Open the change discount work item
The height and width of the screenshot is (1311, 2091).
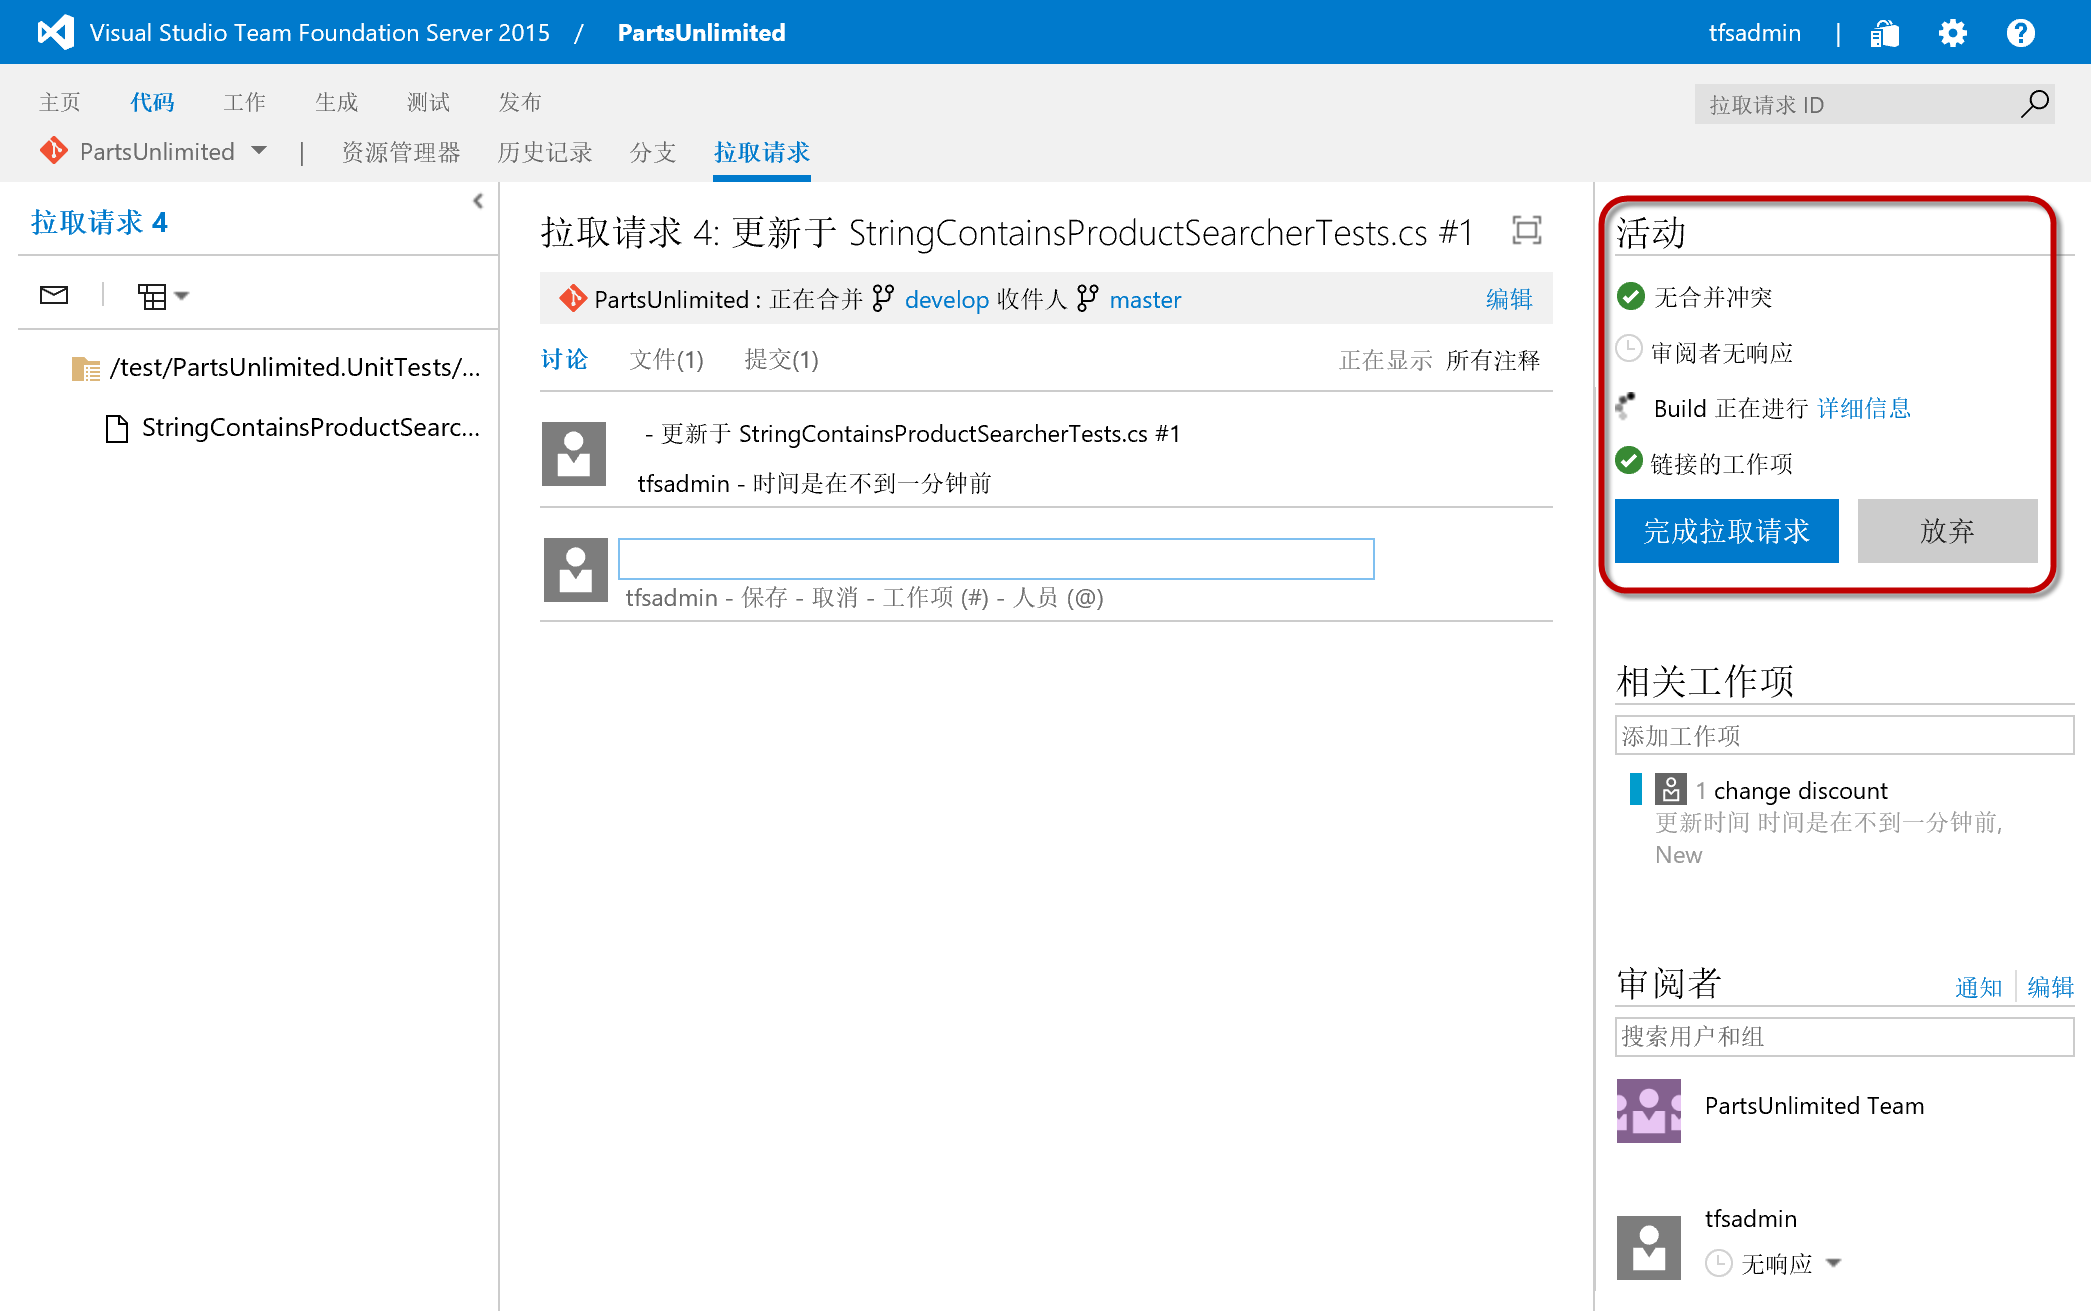coord(1800,790)
